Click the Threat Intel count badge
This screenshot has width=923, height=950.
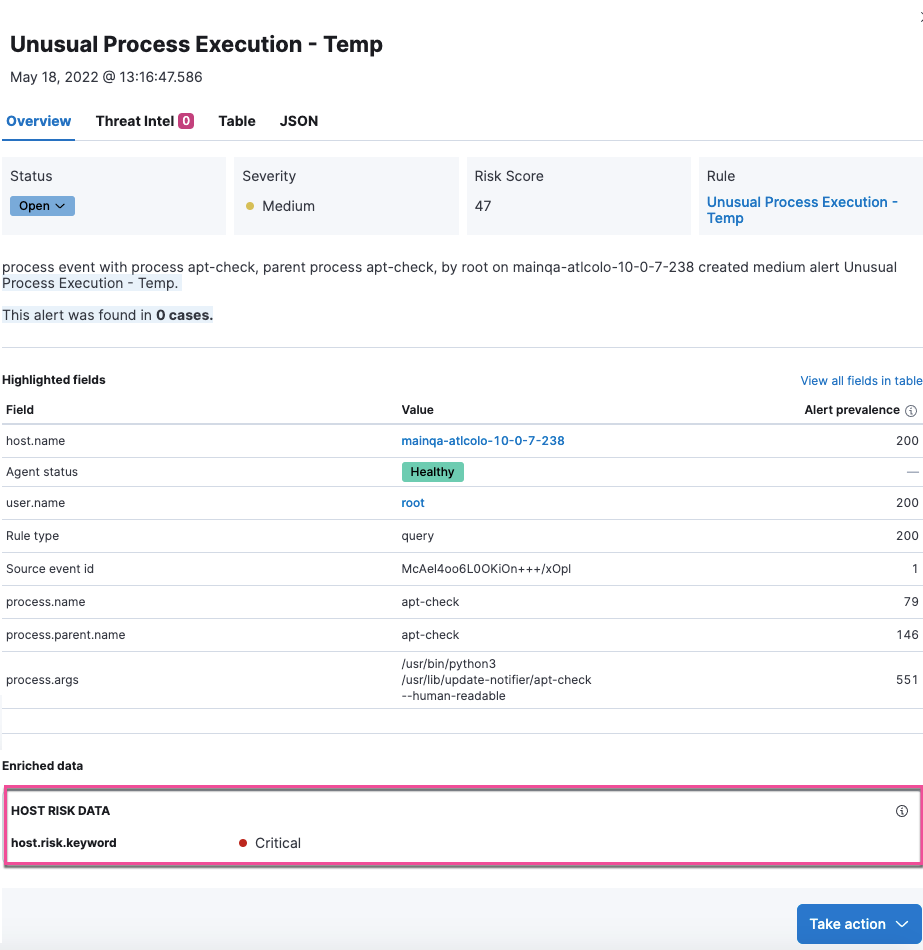186,121
